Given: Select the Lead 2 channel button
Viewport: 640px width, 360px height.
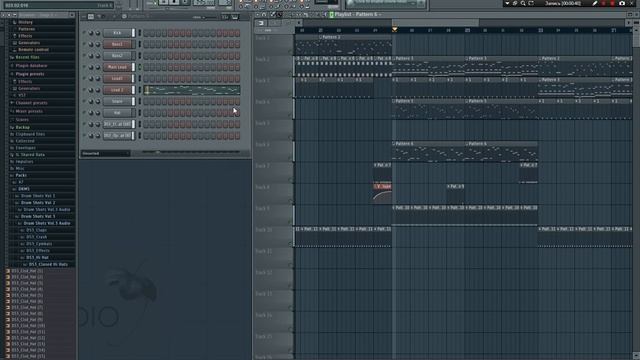Looking at the screenshot, I should [117, 90].
